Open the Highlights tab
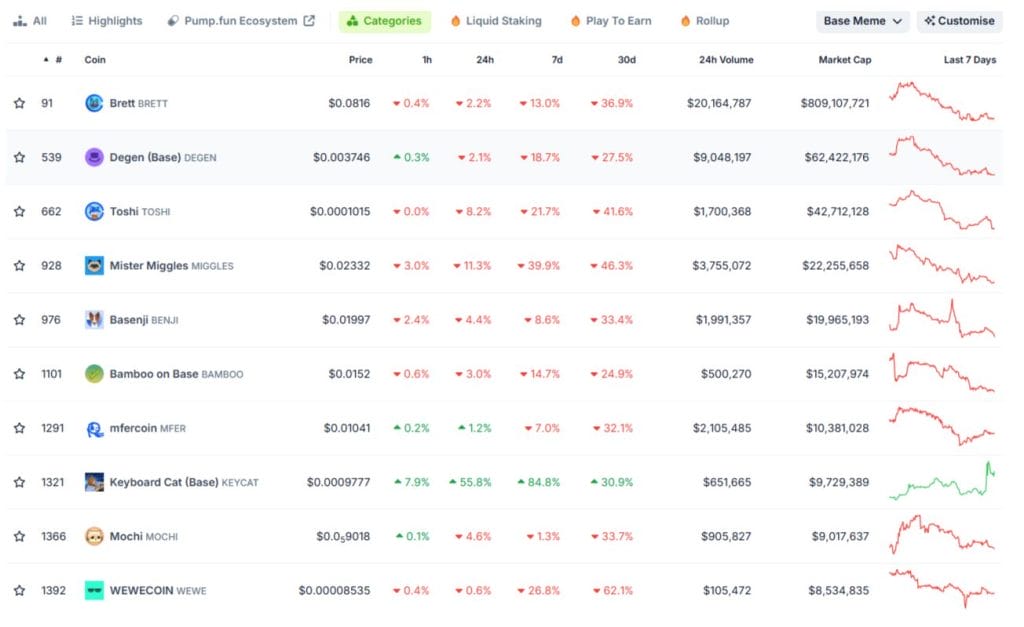The image size is (1024, 627). coord(107,21)
